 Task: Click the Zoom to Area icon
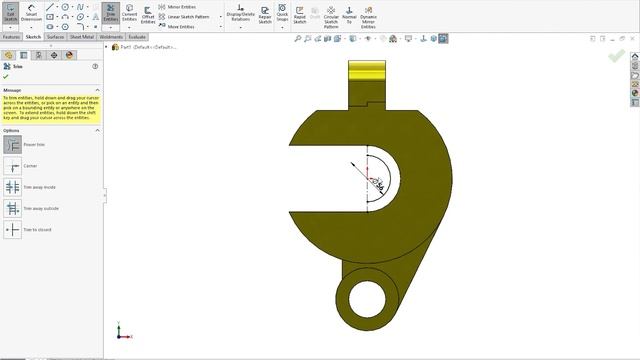click(x=308, y=38)
